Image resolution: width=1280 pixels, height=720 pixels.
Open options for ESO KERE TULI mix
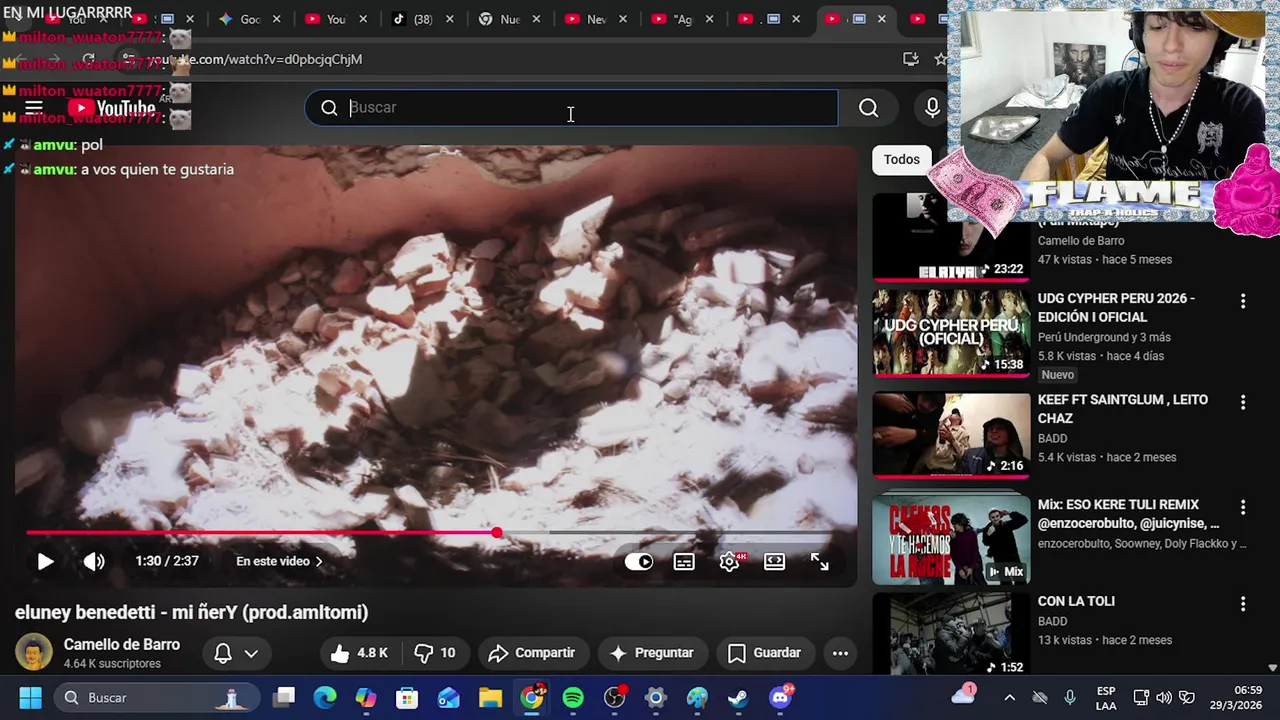[1243, 507]
